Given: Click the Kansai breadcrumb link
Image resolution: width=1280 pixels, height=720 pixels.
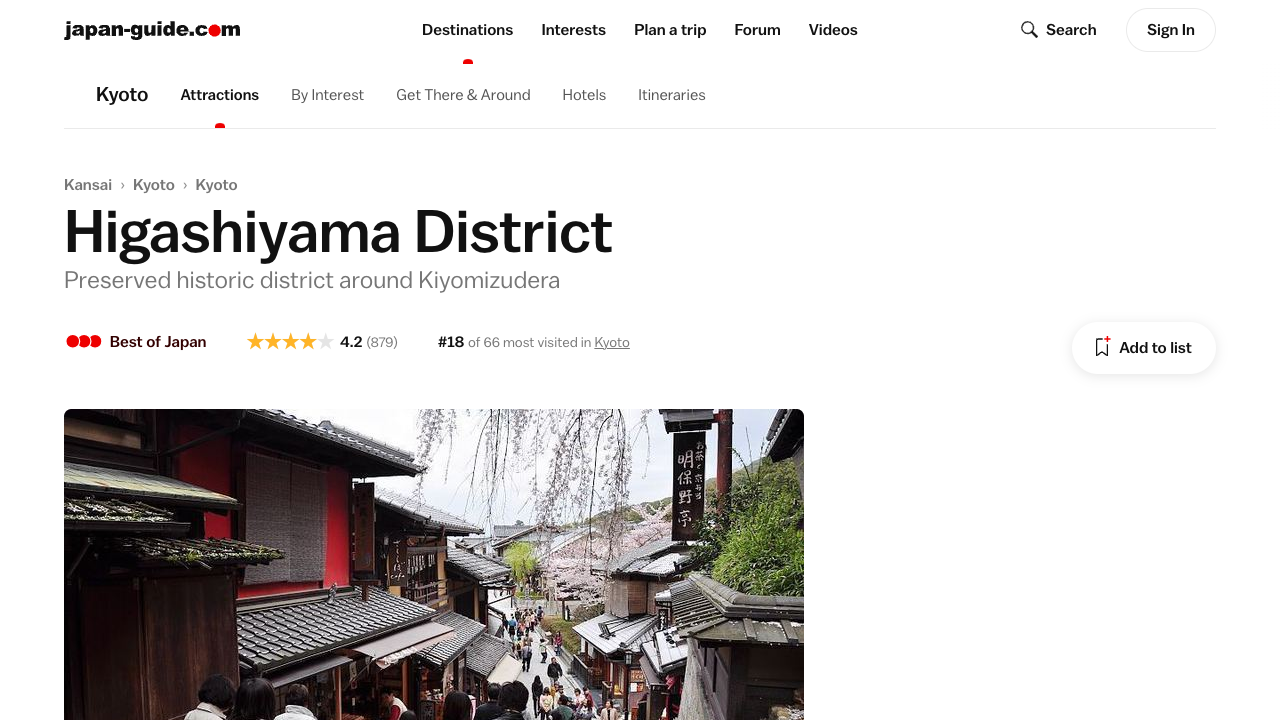Looking at the screenshot, I should [88, 185].
